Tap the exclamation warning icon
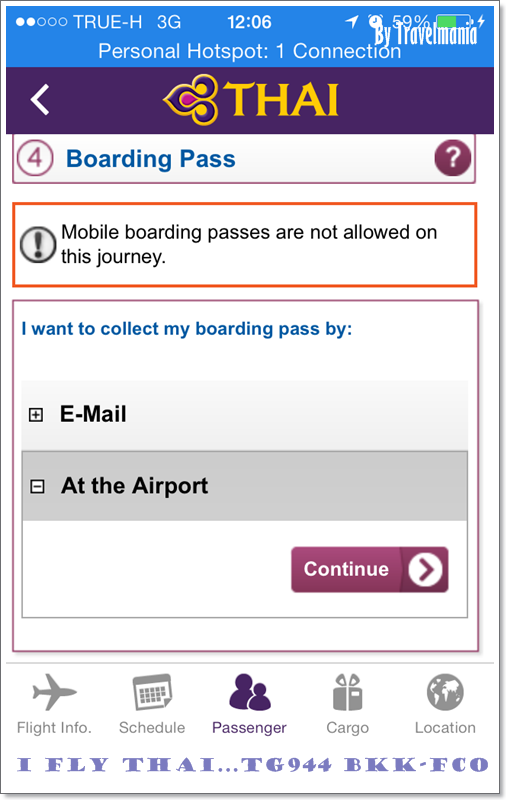 [x=38, y=244]
